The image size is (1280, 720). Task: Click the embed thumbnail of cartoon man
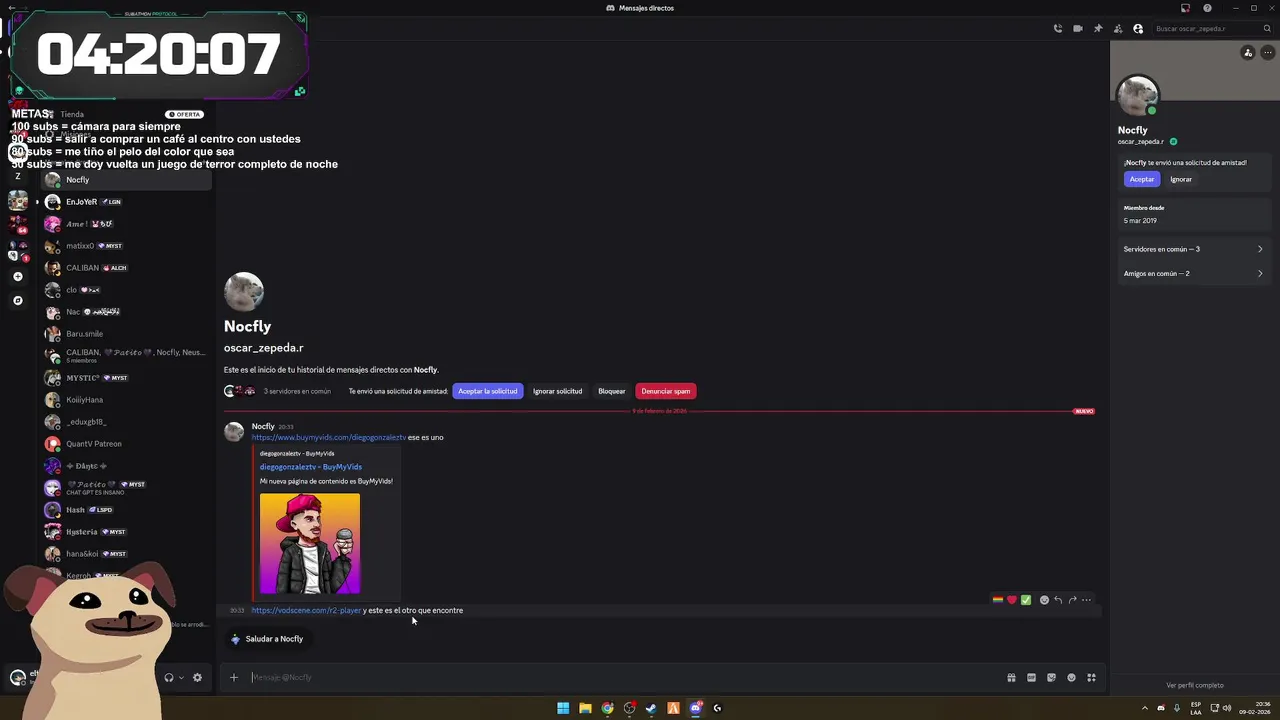310,543
